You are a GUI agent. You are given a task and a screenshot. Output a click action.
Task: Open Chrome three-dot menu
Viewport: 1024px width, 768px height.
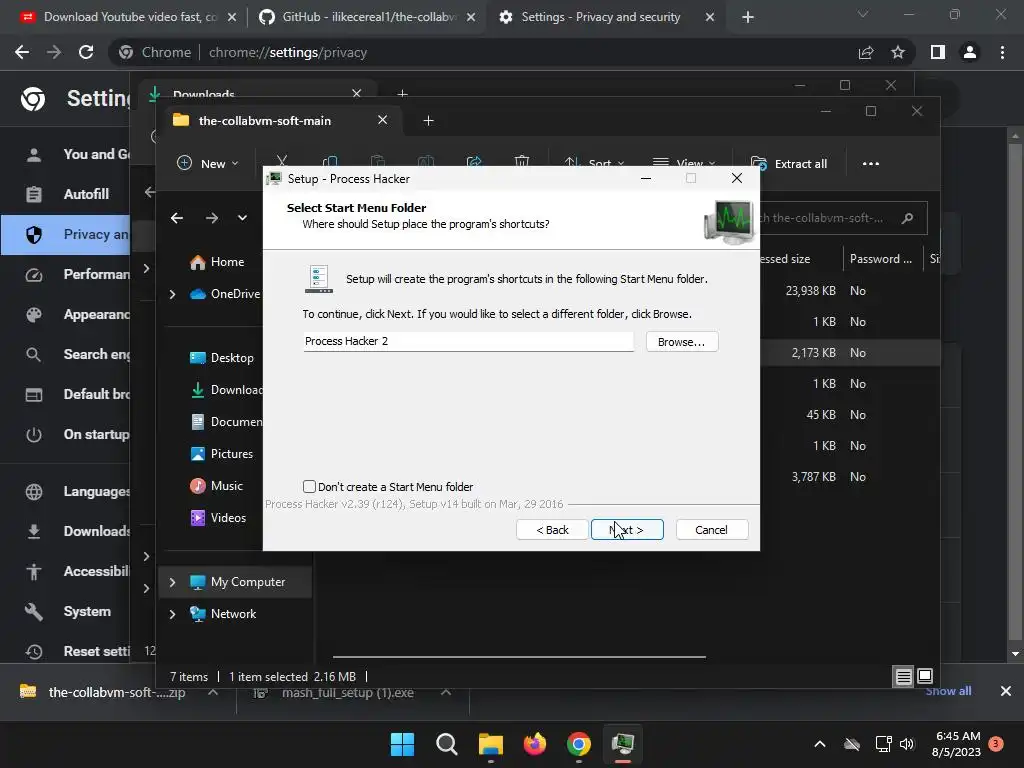[x=1002, y=52]
